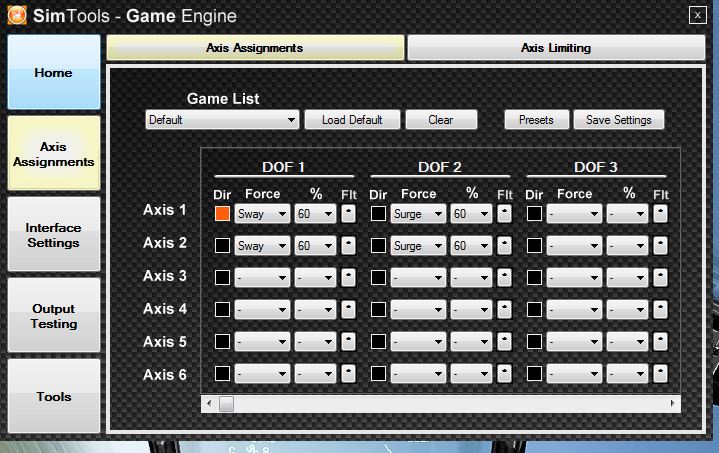Viewport: 719px width, 453px height.
Task: Open the Axis 4 DOF 2 filter button
Action: click(504, 309)
